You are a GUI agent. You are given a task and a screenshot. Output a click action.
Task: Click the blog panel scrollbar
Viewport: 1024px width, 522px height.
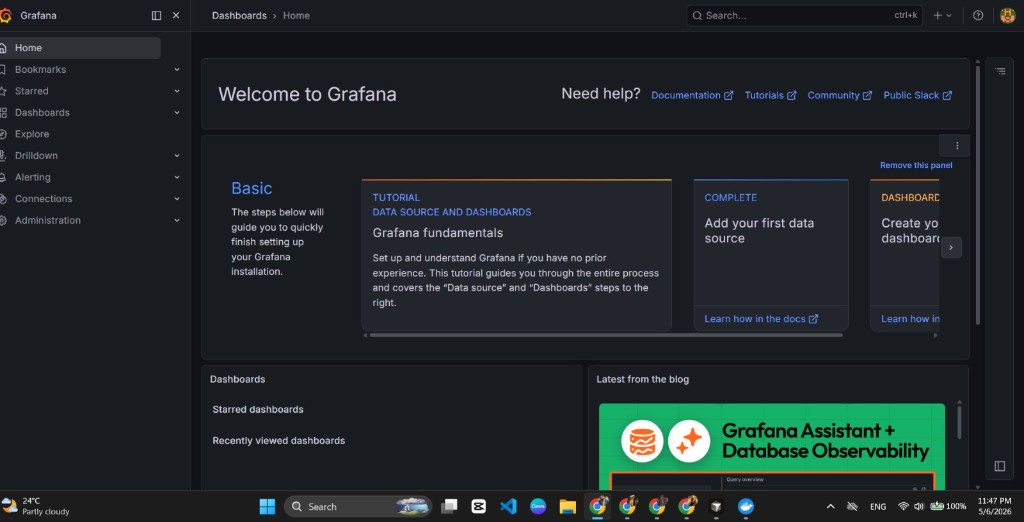click(x=959, y=422)
